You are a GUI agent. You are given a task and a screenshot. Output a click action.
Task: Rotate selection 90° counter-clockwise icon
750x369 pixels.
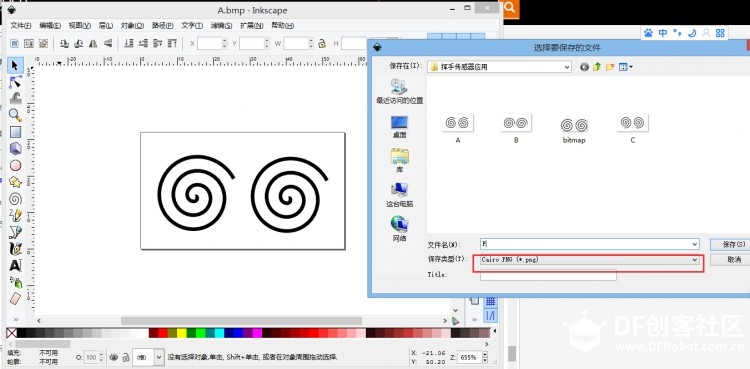coord(64,44)
